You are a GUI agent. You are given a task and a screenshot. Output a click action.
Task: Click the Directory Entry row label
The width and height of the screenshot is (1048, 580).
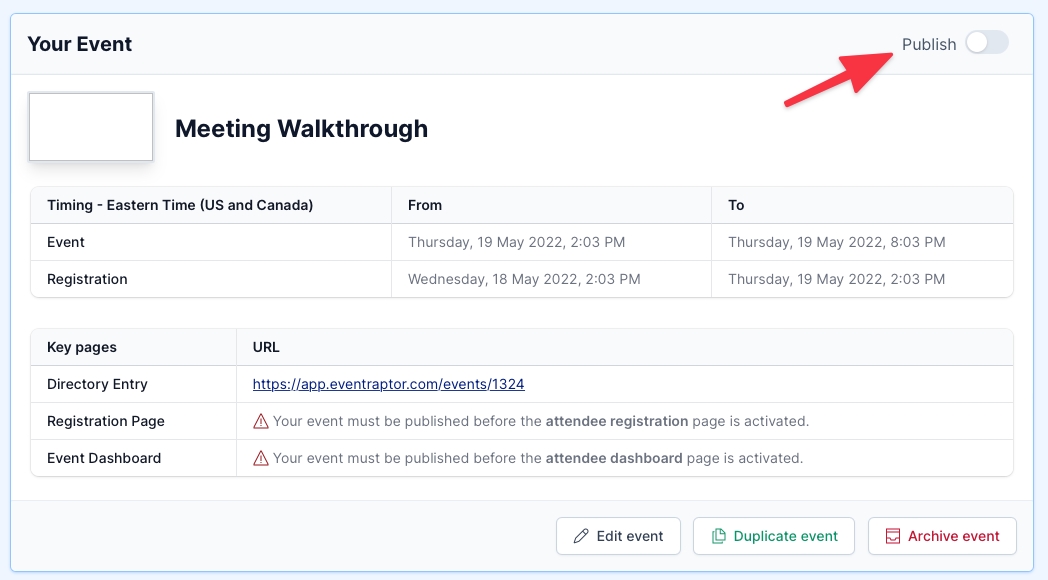(97, 384)
